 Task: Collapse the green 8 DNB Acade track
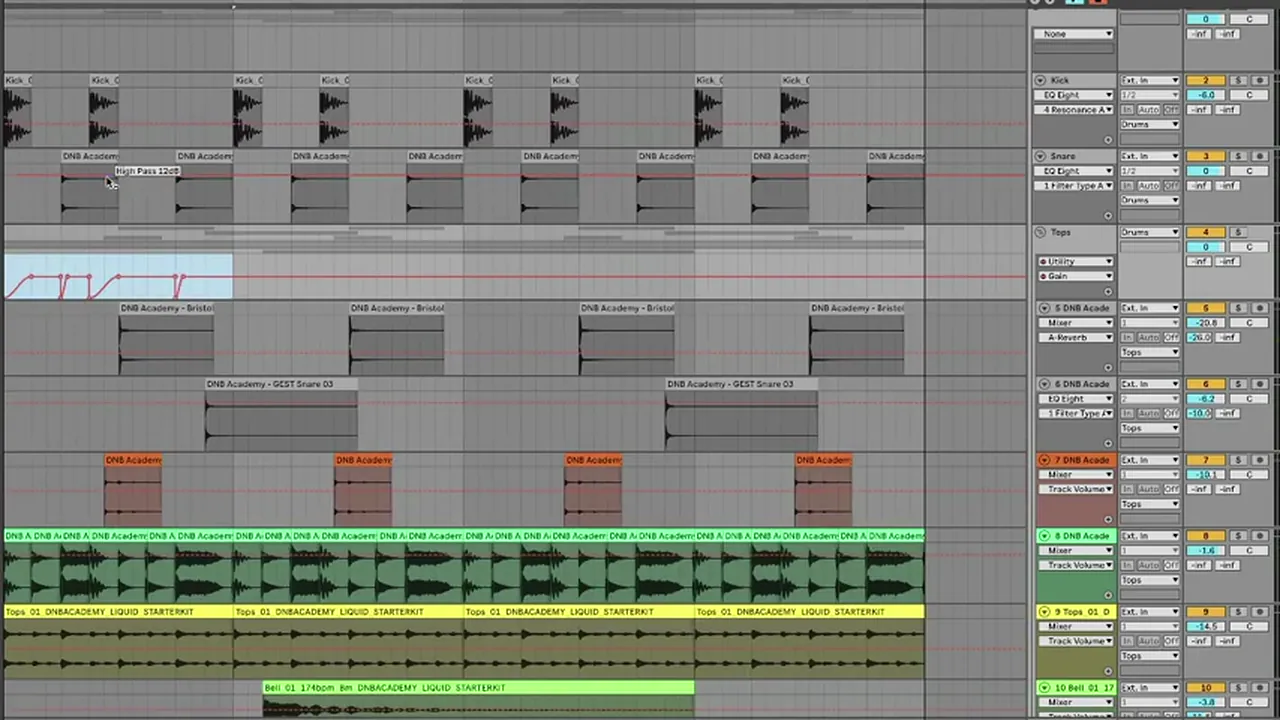tap(1044, 536)
